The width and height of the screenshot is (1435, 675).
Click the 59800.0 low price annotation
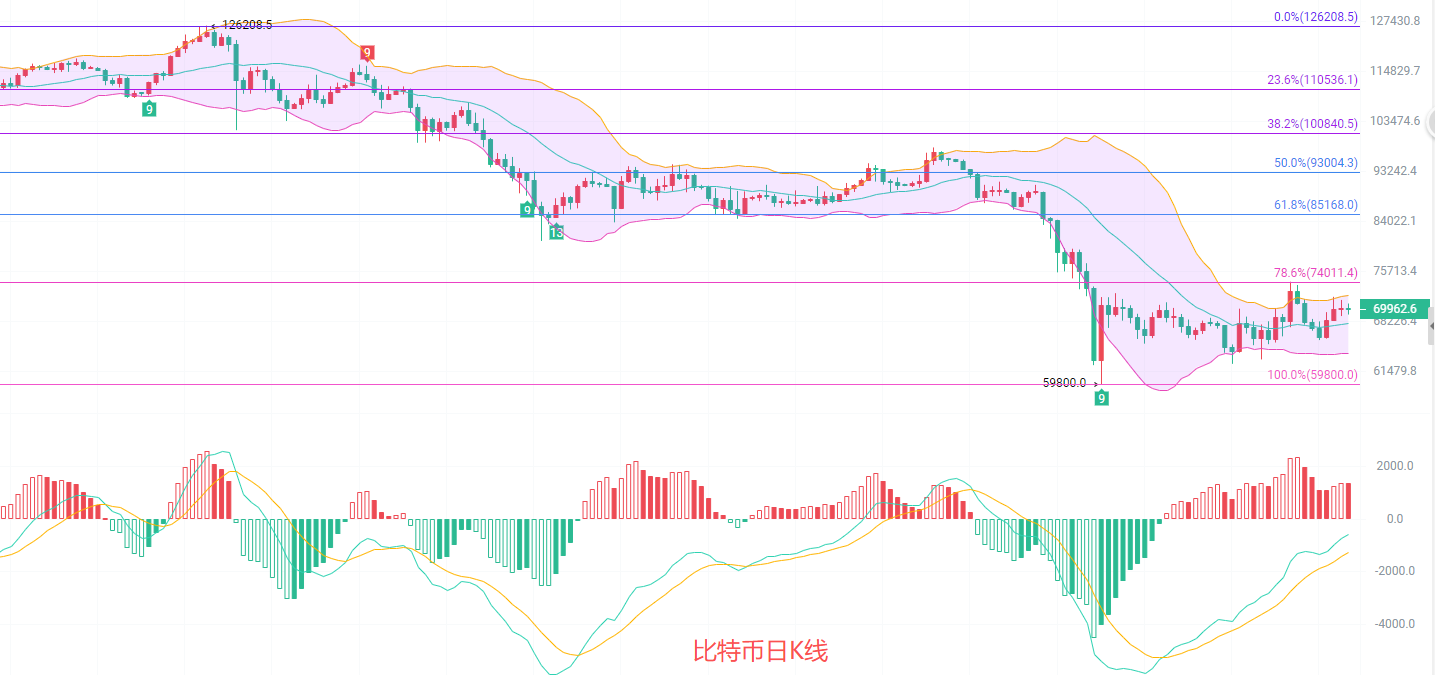1064,382
